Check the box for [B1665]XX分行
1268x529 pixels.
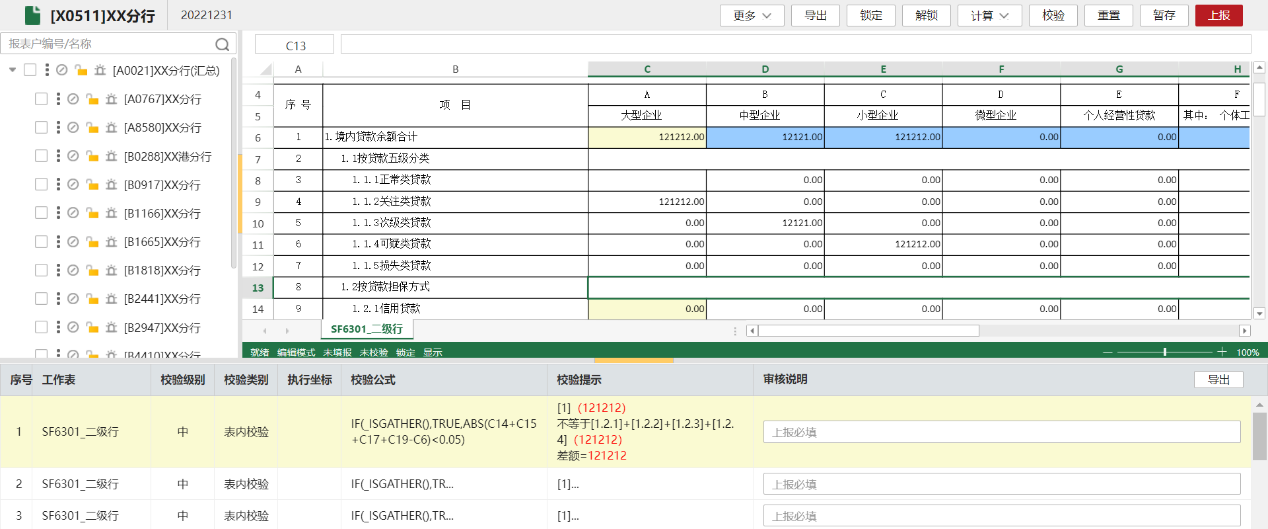pyautogui.click(x=41, y=242)
